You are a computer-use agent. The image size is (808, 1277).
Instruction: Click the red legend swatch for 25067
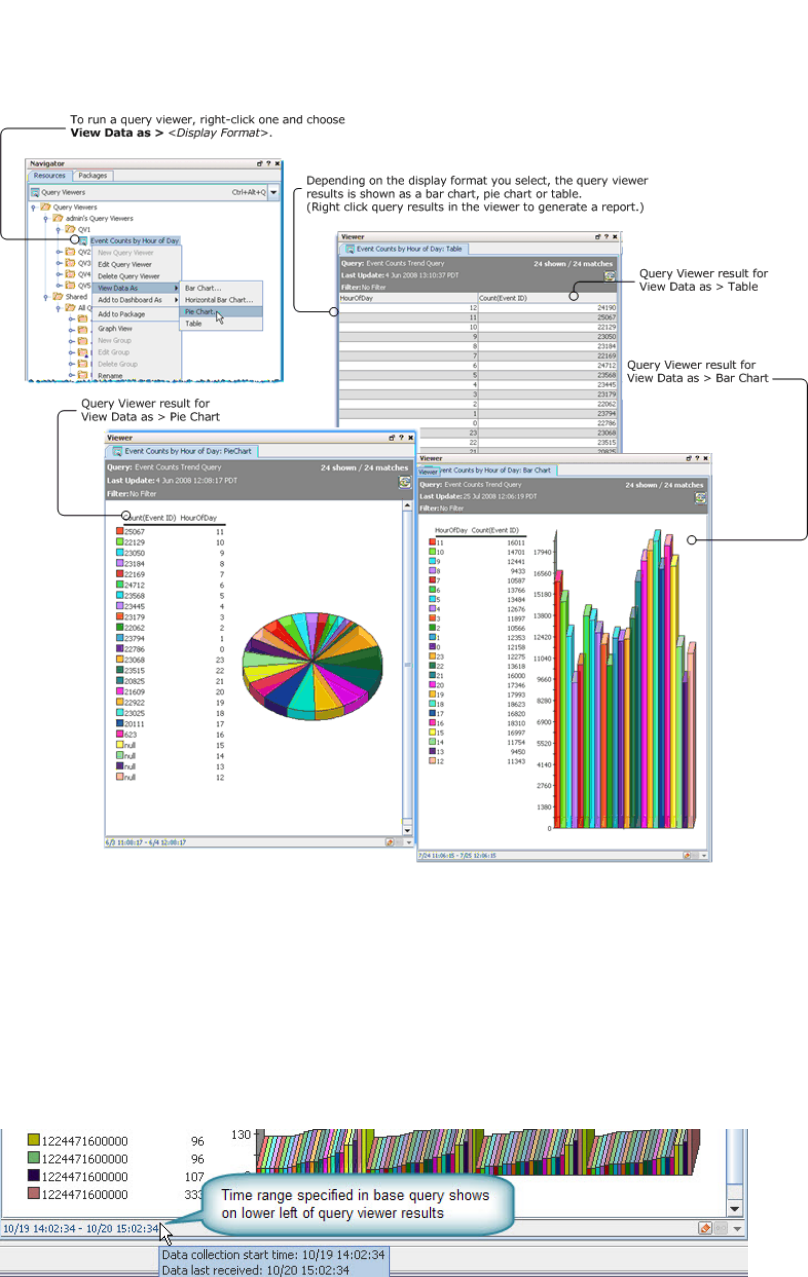[119, 532]
